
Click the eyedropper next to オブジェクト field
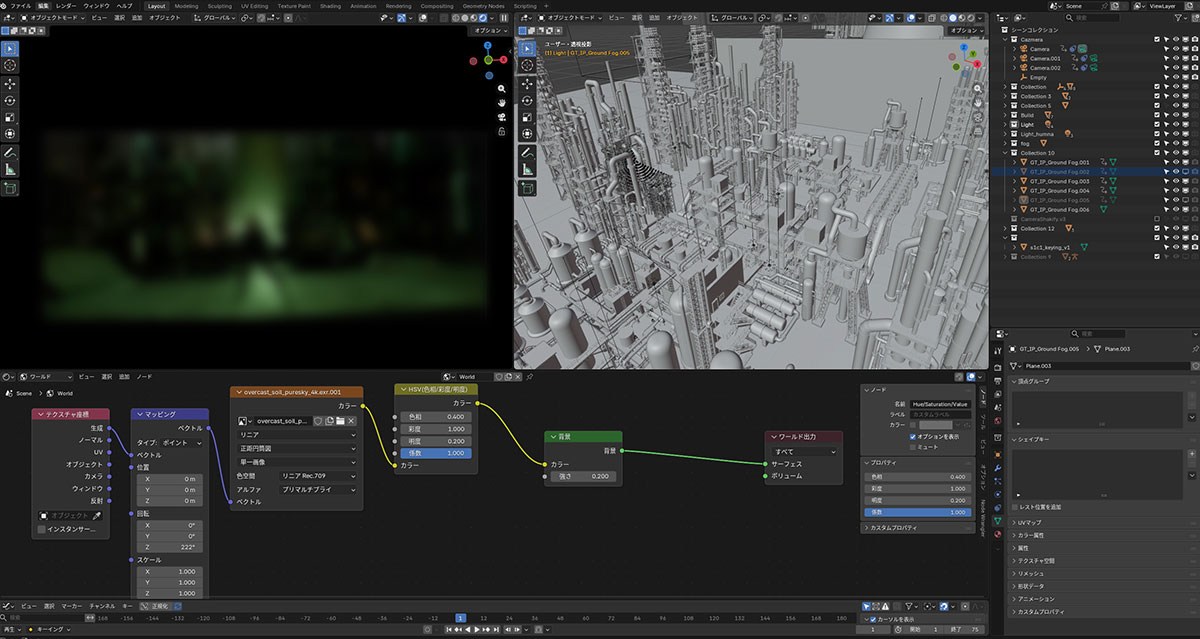pyautogui.click(x=97, y=515)
